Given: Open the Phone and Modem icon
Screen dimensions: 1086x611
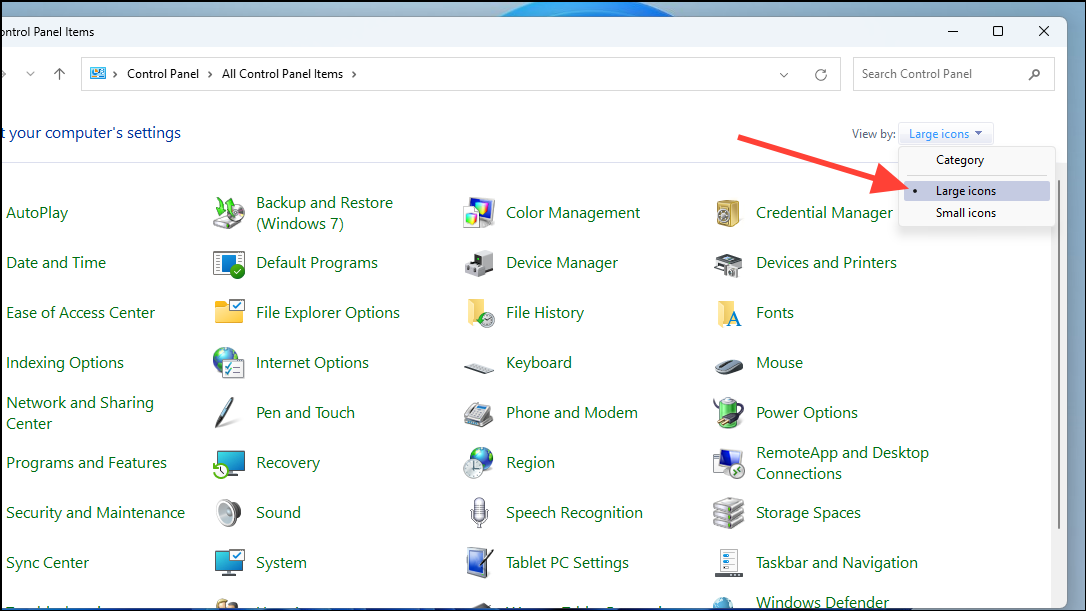Looking at the screenshot, I should pos(478,414).
